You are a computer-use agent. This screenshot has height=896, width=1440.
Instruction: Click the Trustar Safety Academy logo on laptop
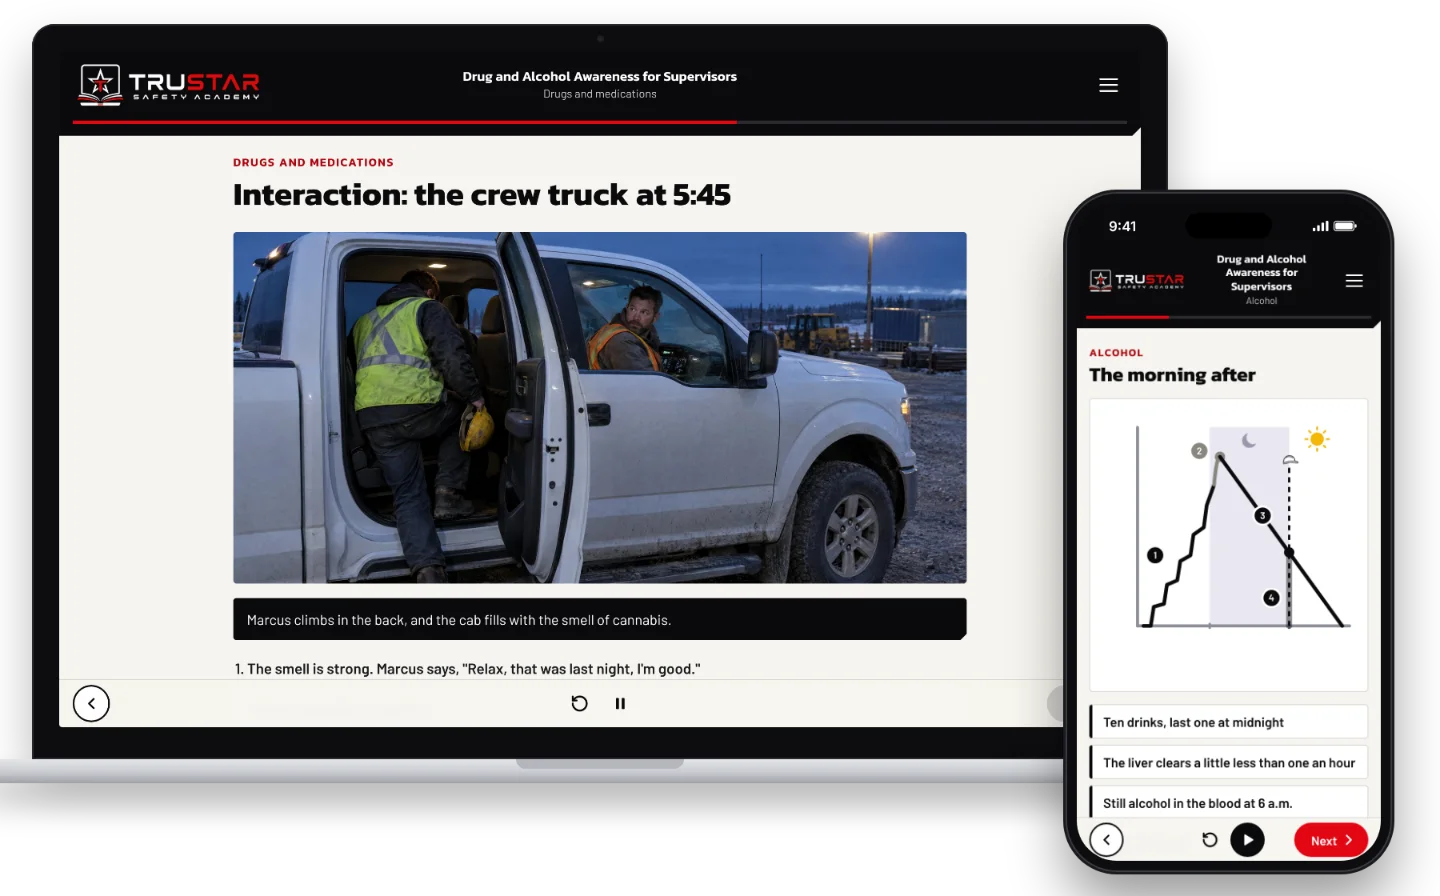tap(170, 85)
